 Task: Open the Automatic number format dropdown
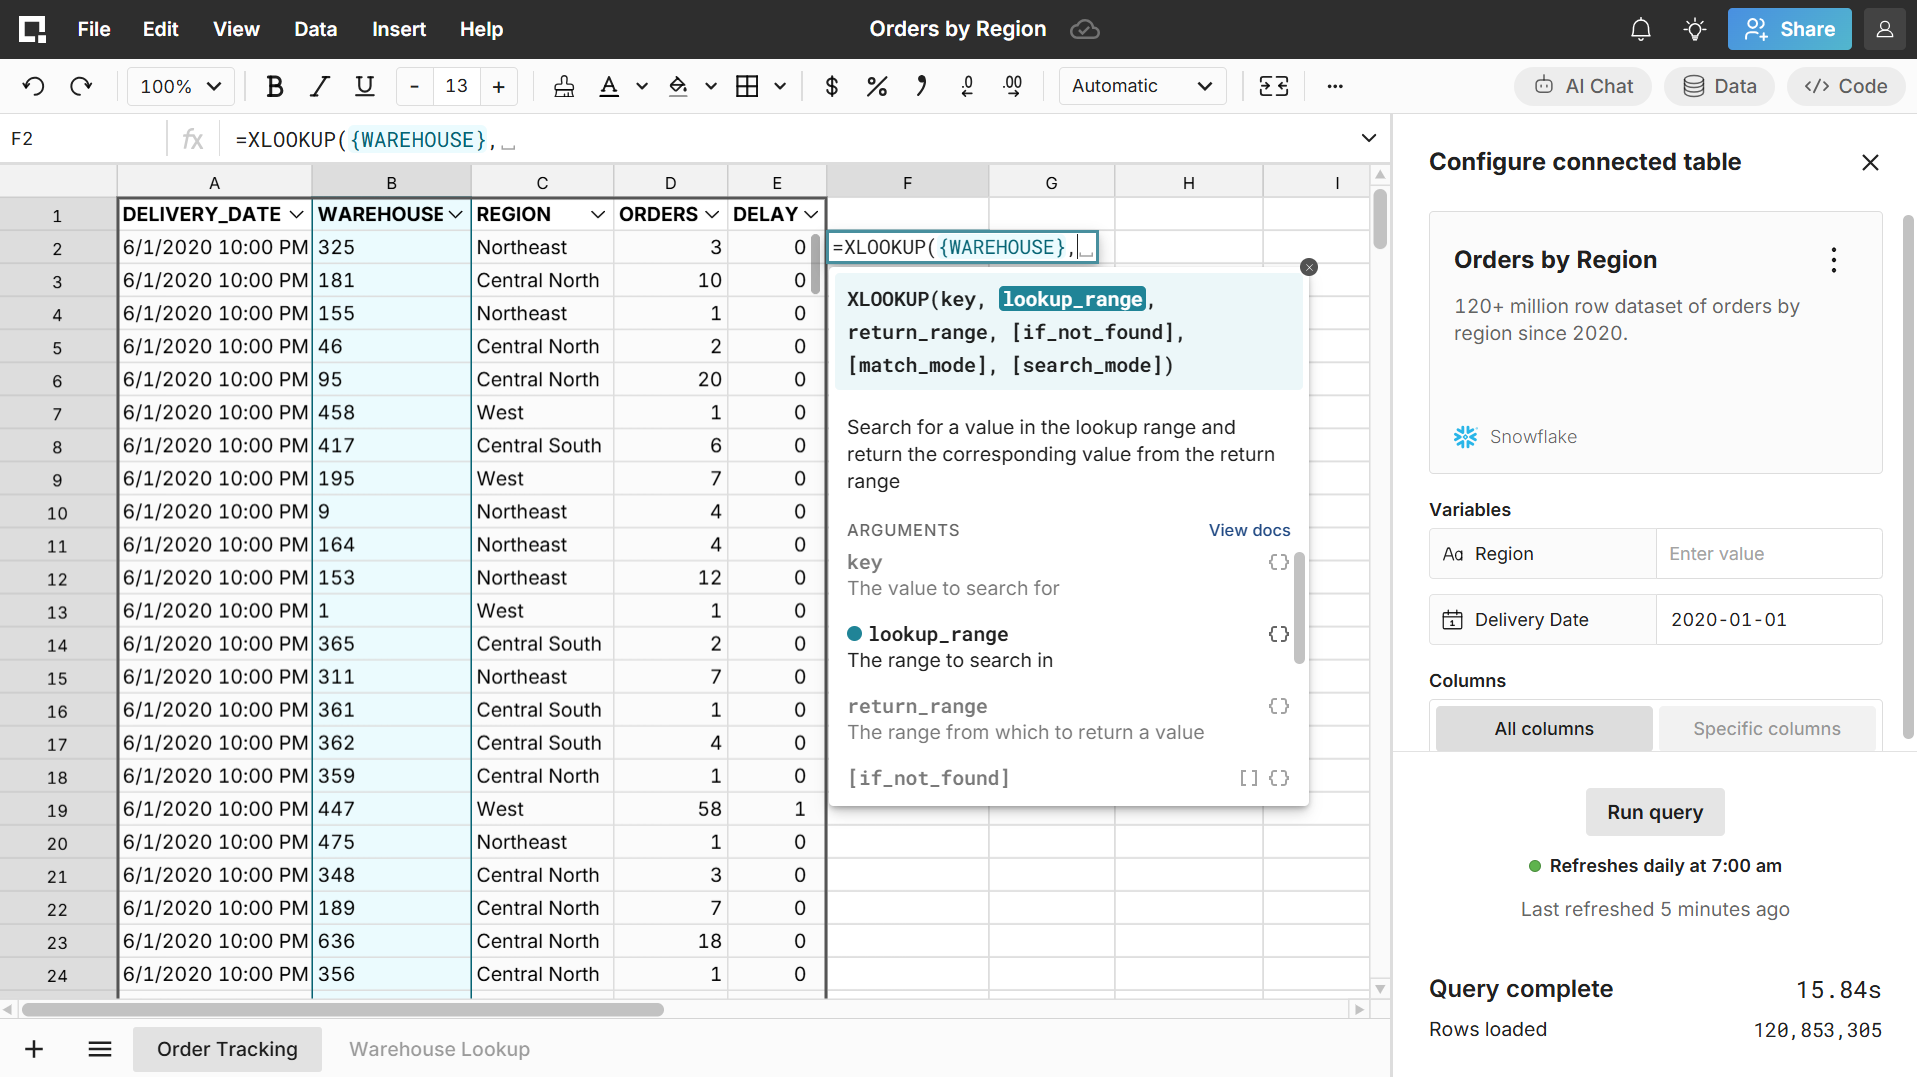[1142, 86]
